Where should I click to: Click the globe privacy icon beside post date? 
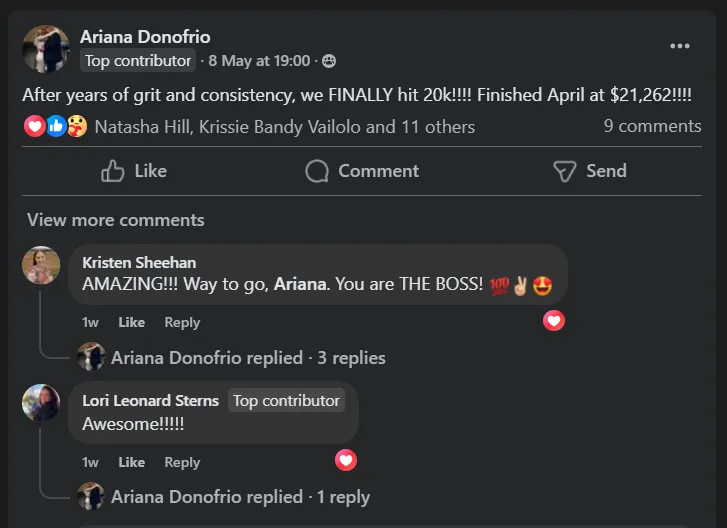[x=329, y=61]
